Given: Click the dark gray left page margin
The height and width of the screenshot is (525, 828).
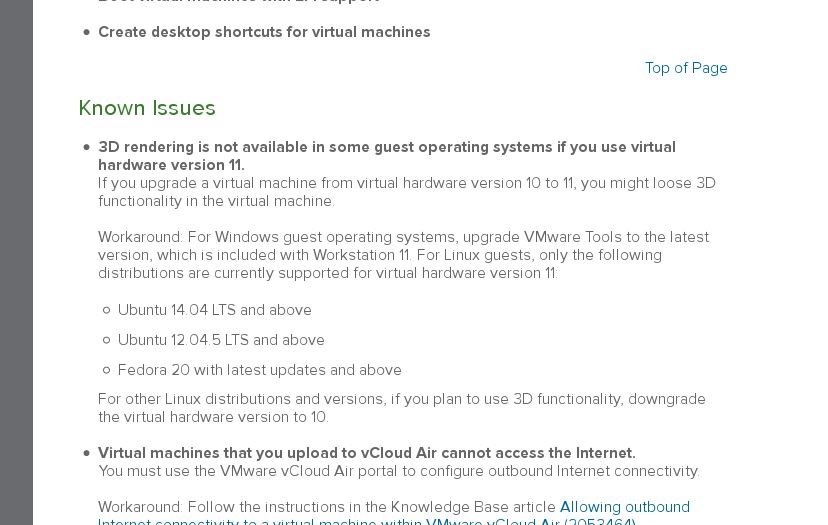Looking at the screenshot, I should pyautogui.click(x=16, y=262).
